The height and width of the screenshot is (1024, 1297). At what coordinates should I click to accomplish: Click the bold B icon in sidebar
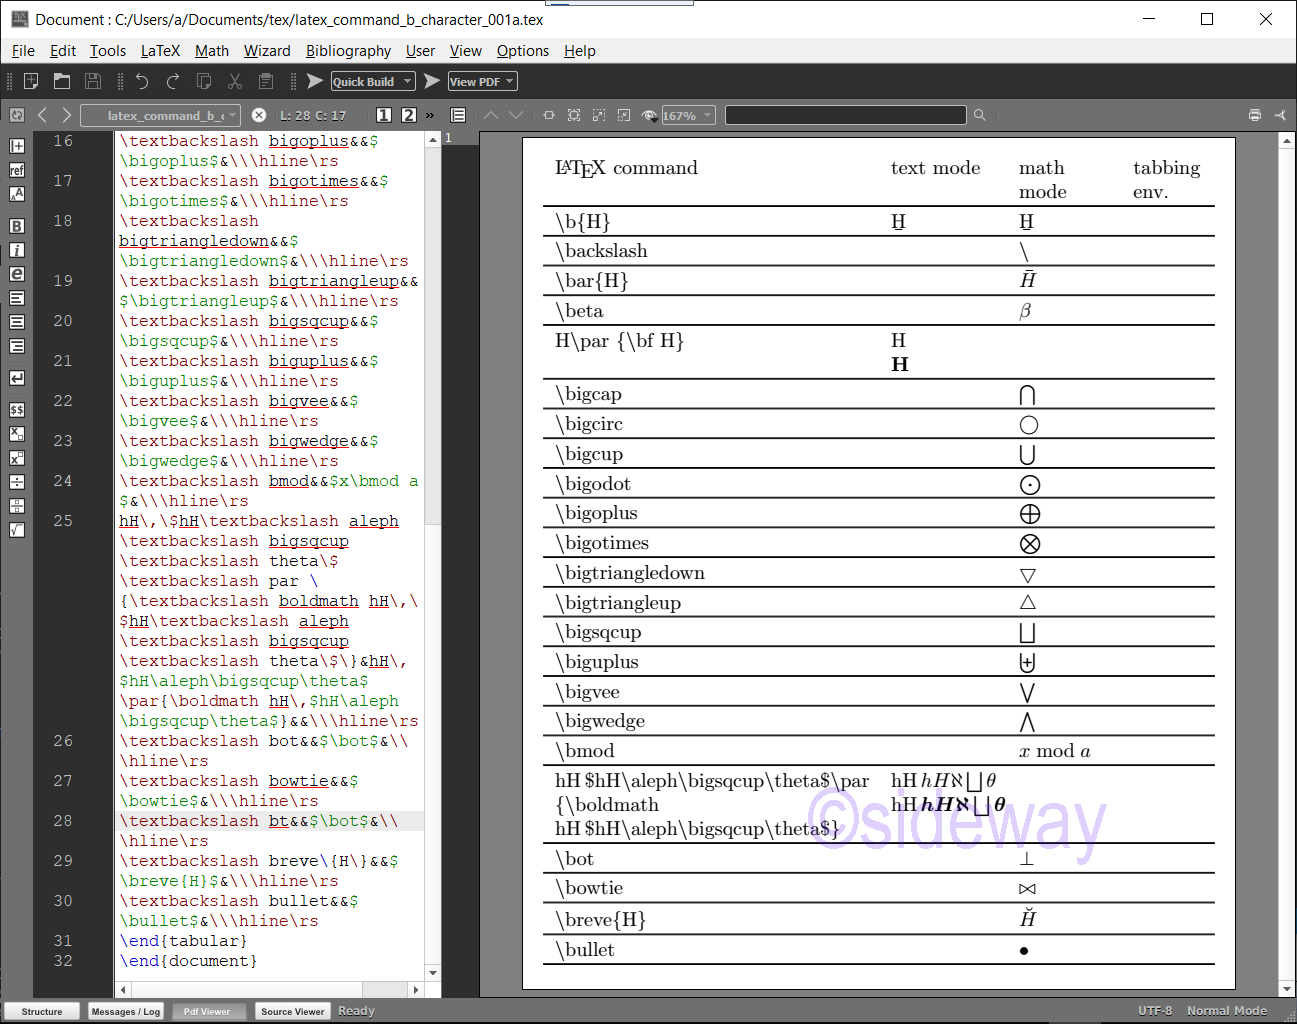(17, 226)
